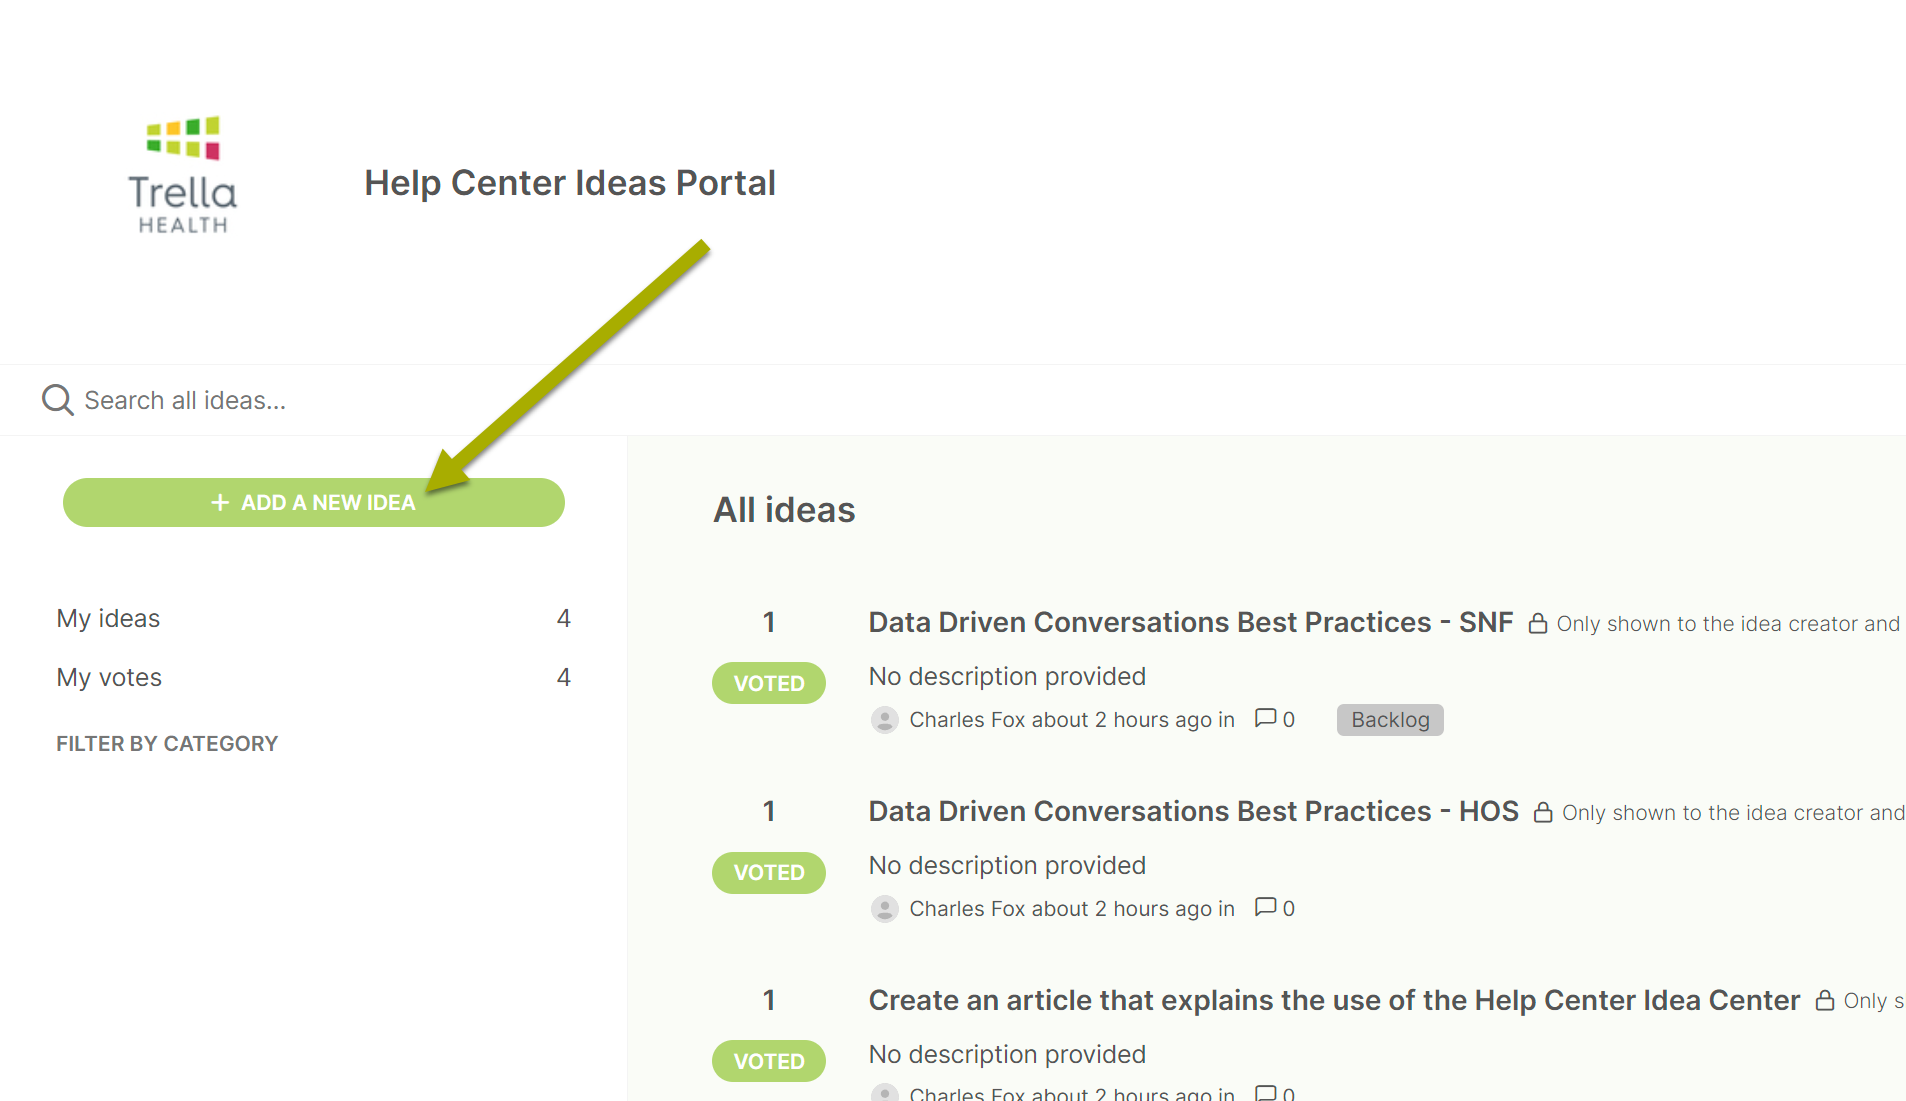Click Charles Fox avatar on the HOS idea
This screenshot has height=1101, width=1906.
[884, 909]
